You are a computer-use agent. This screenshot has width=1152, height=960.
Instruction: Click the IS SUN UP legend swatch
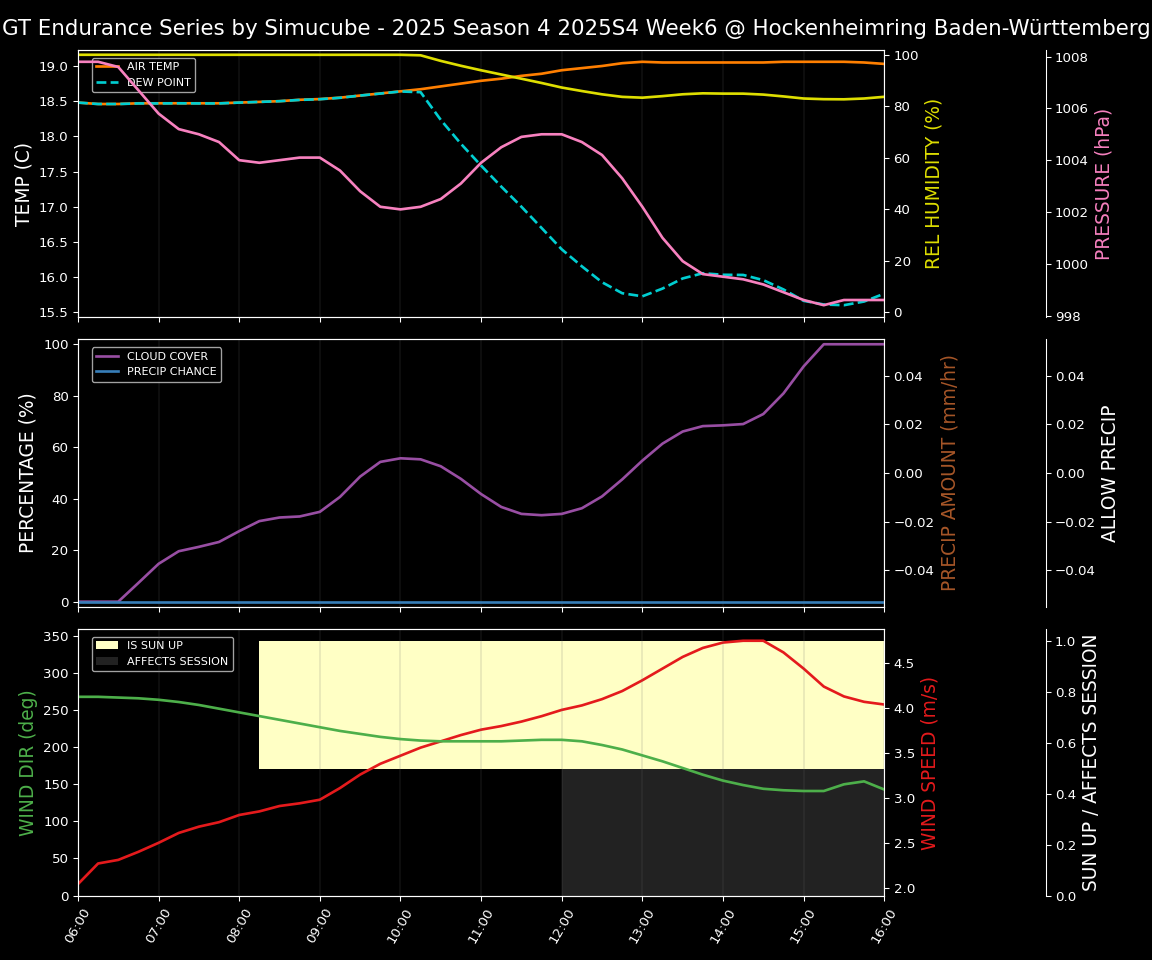[x=107, y=646]
